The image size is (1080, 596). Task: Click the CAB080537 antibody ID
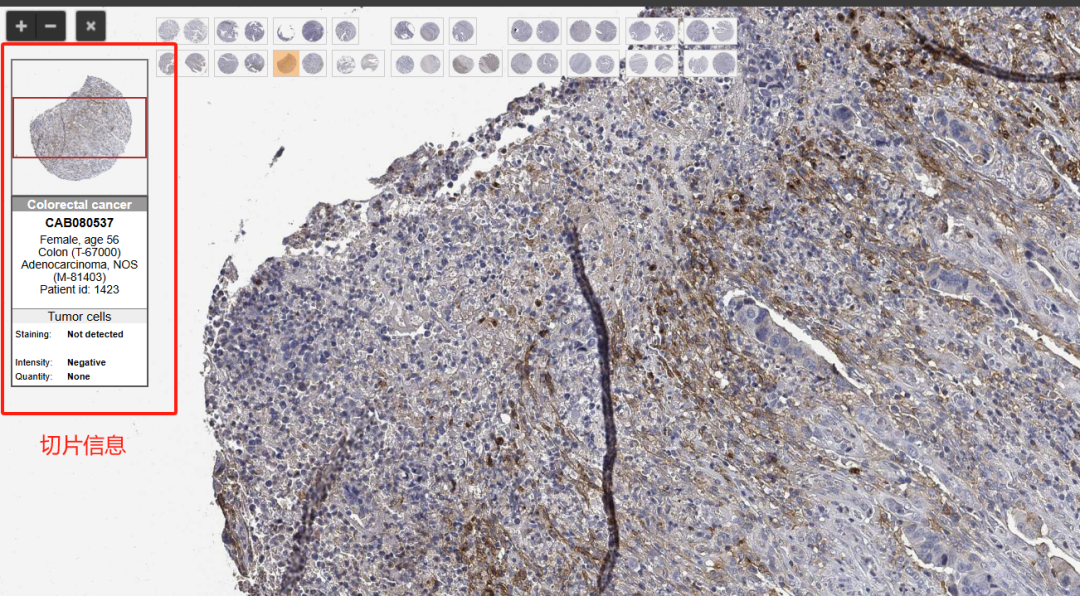tap(79, 223)
